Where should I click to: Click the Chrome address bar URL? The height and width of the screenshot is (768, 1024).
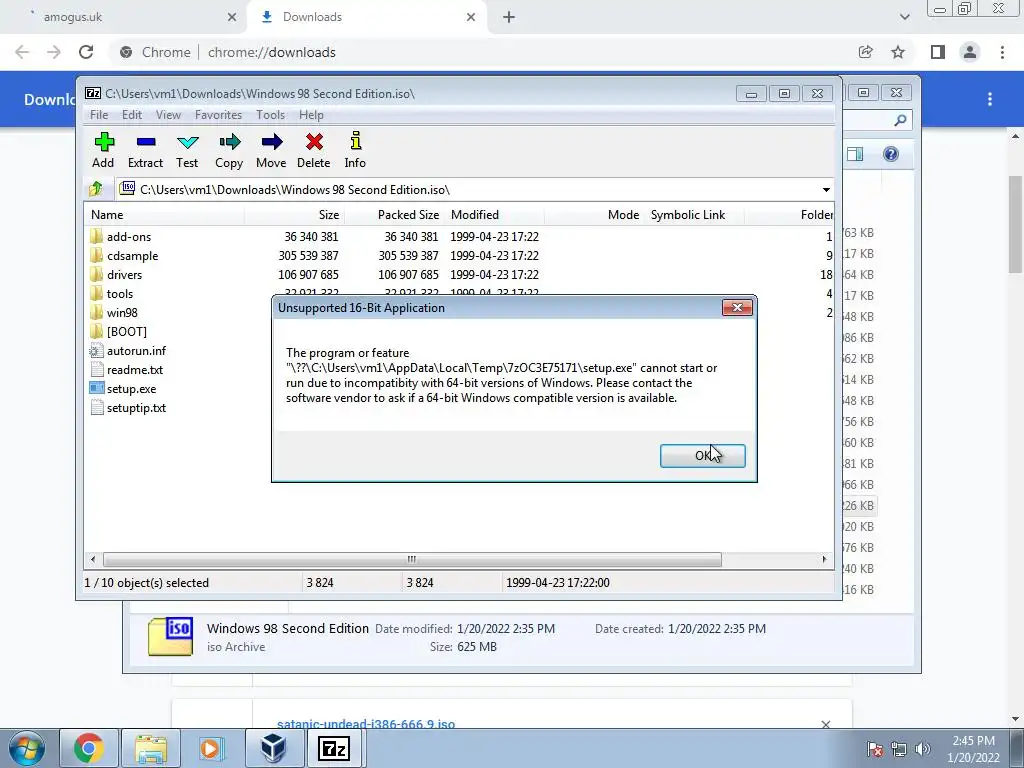click(x=272, y=52)
